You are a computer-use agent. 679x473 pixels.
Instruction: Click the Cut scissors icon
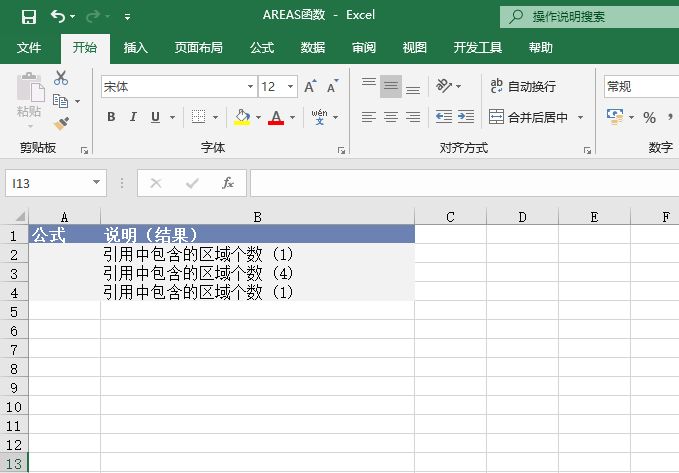point(61,78)
